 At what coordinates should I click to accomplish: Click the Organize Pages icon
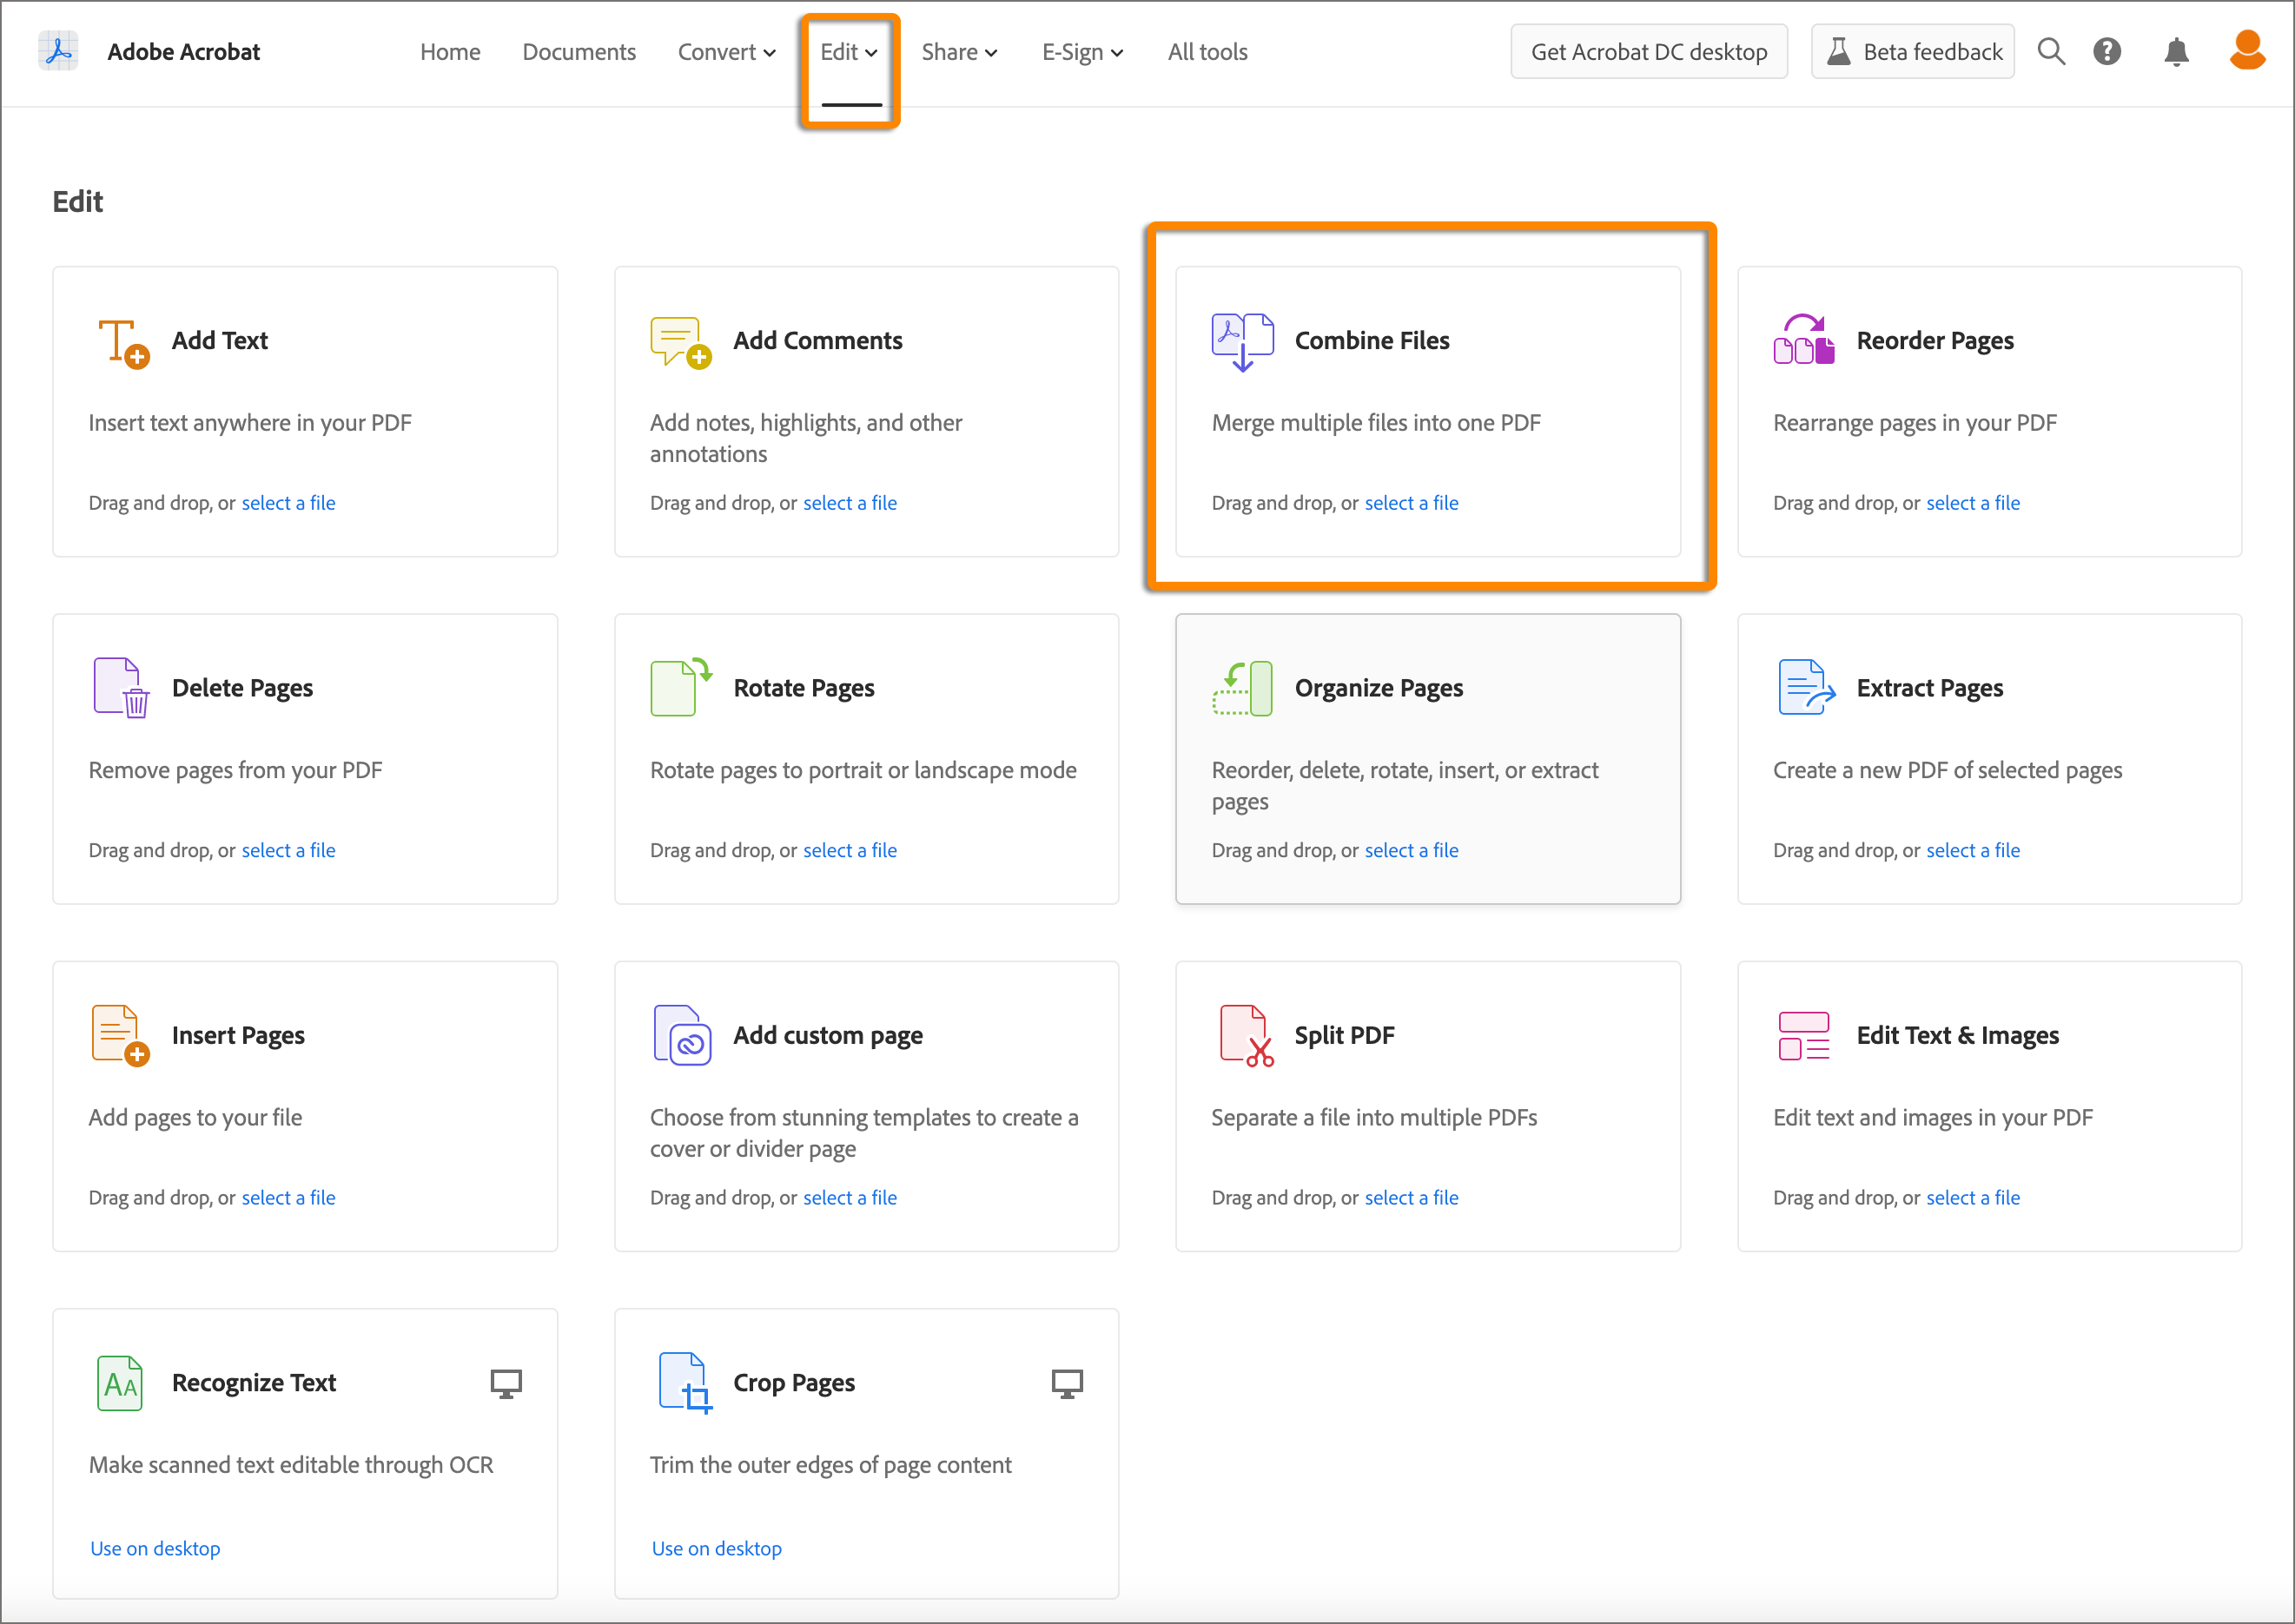[1241, 687]
